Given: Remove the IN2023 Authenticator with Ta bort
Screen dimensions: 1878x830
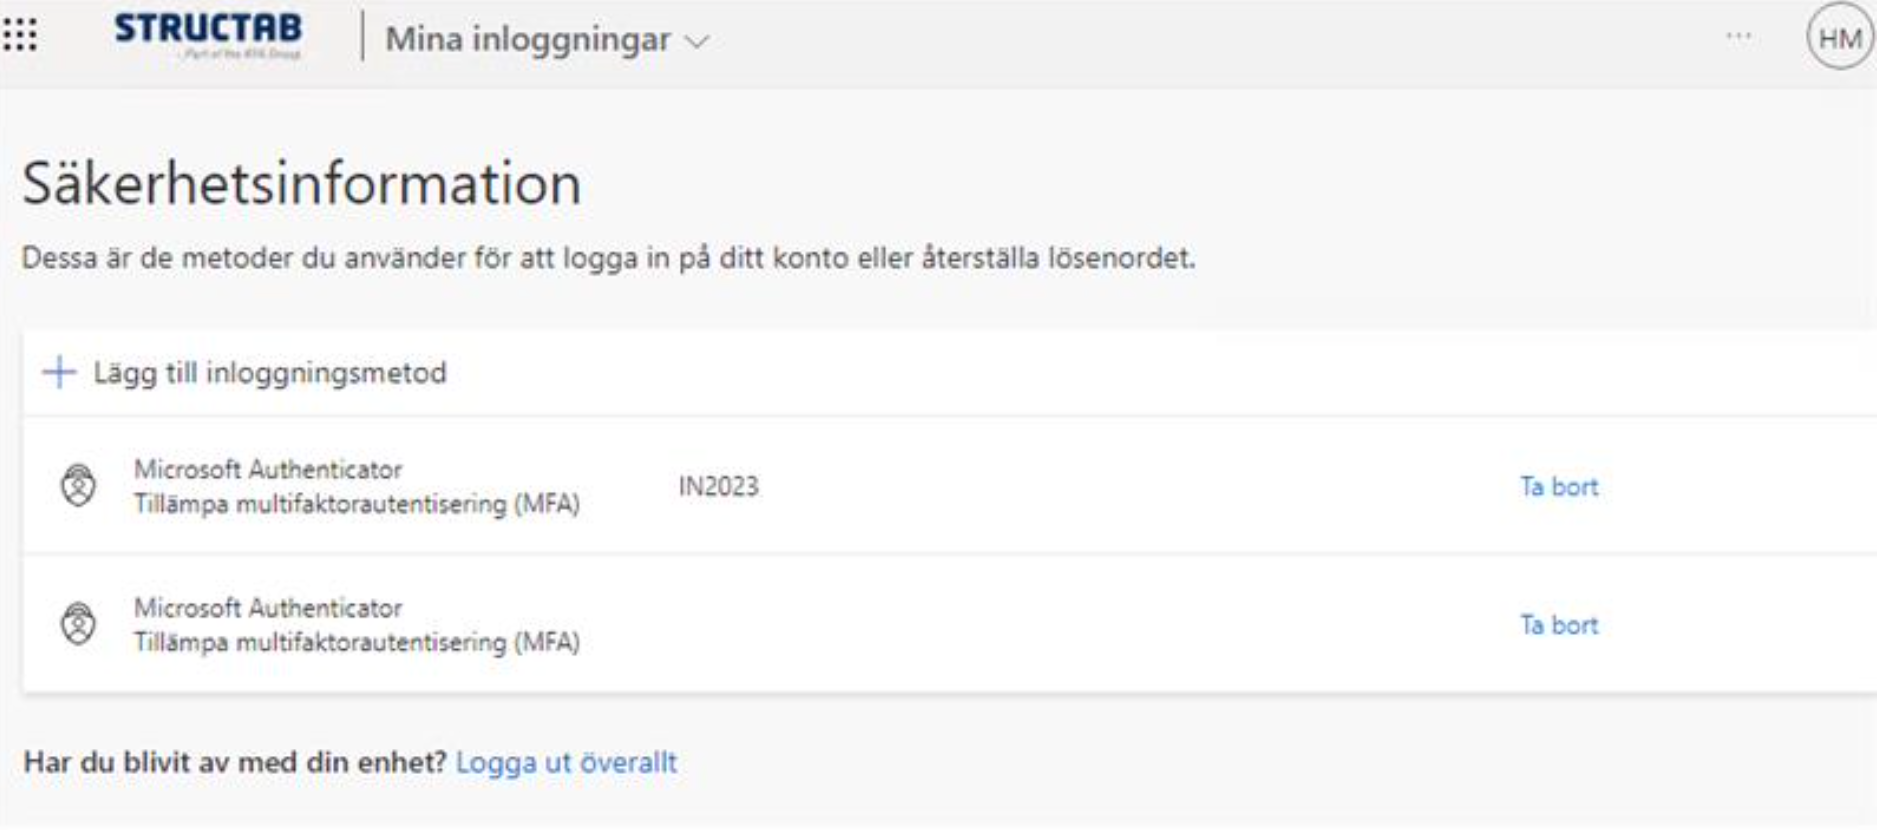Looking at the screenshot, I should 1558,487.
